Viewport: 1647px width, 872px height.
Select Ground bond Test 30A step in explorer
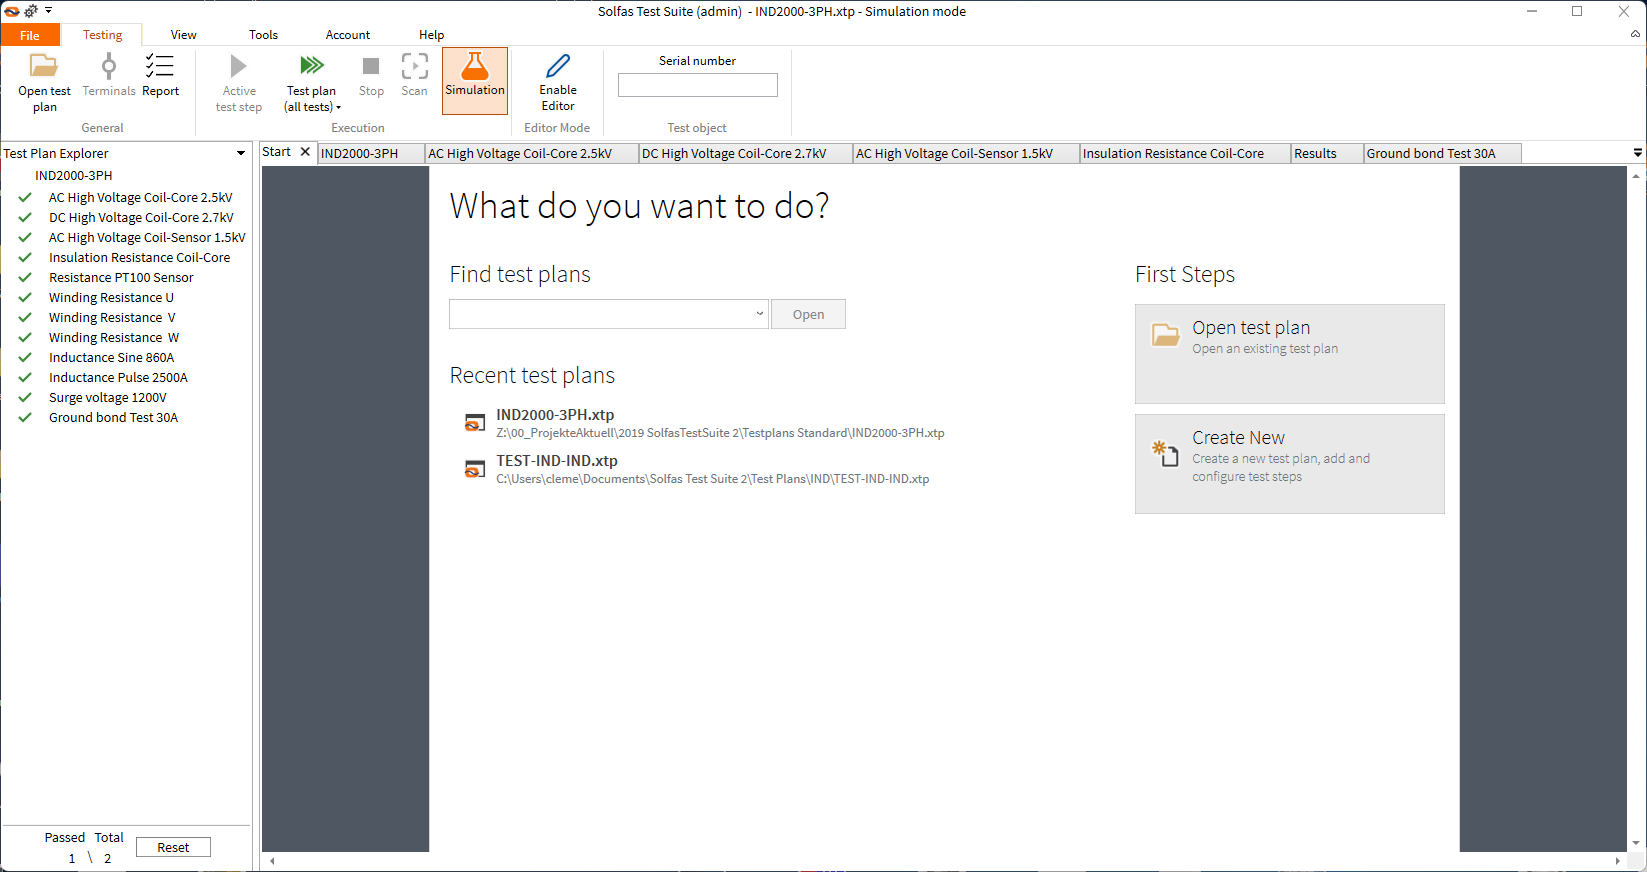point(113,417)
